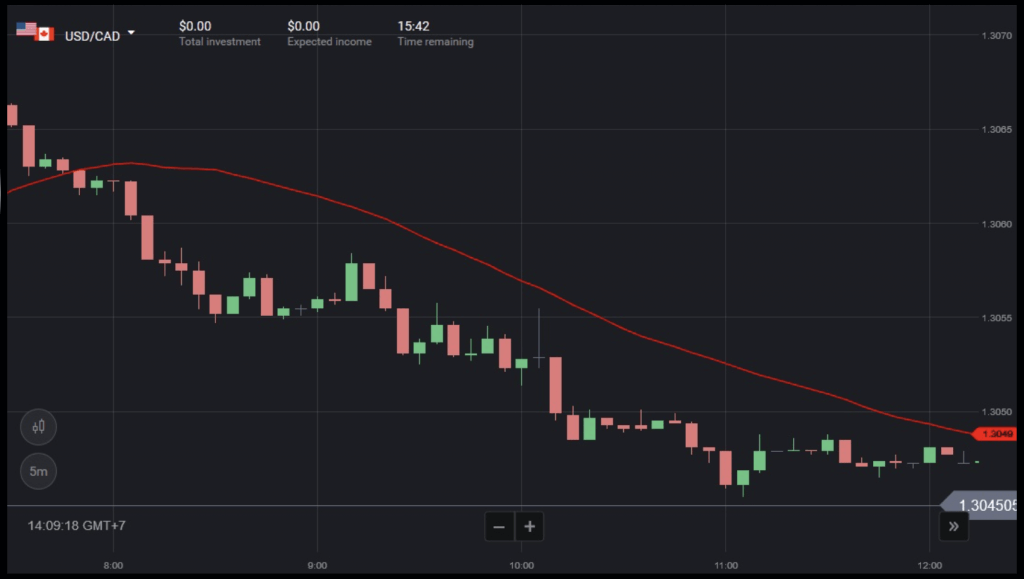This screenshot has height=579, width=1024.
Task: Open the candlestick chart type button
Action: 39,427
